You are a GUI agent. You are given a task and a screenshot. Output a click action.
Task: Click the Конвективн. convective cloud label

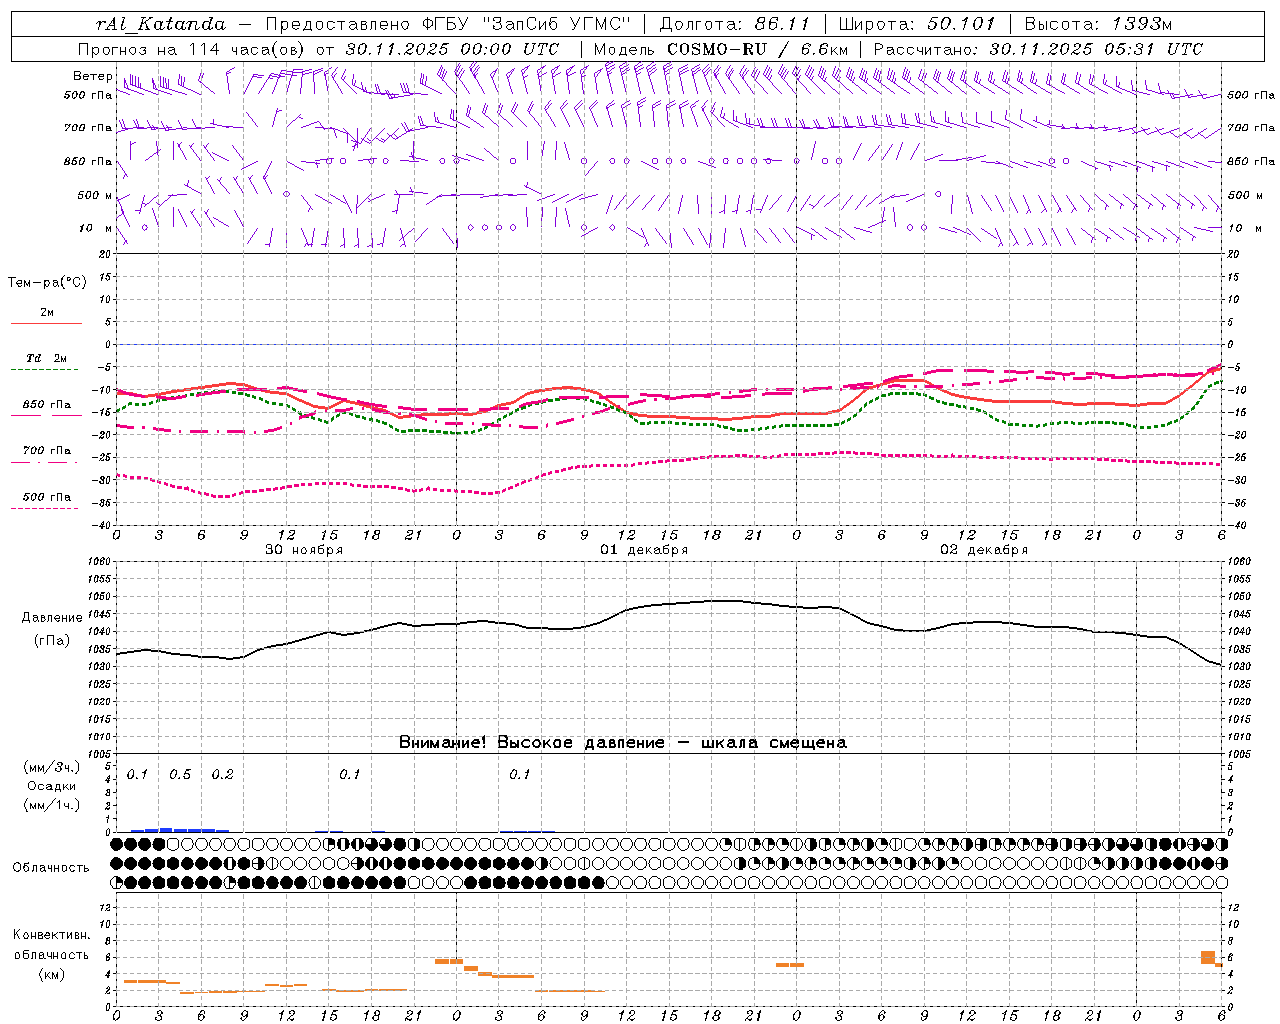(x=52, y=935)
